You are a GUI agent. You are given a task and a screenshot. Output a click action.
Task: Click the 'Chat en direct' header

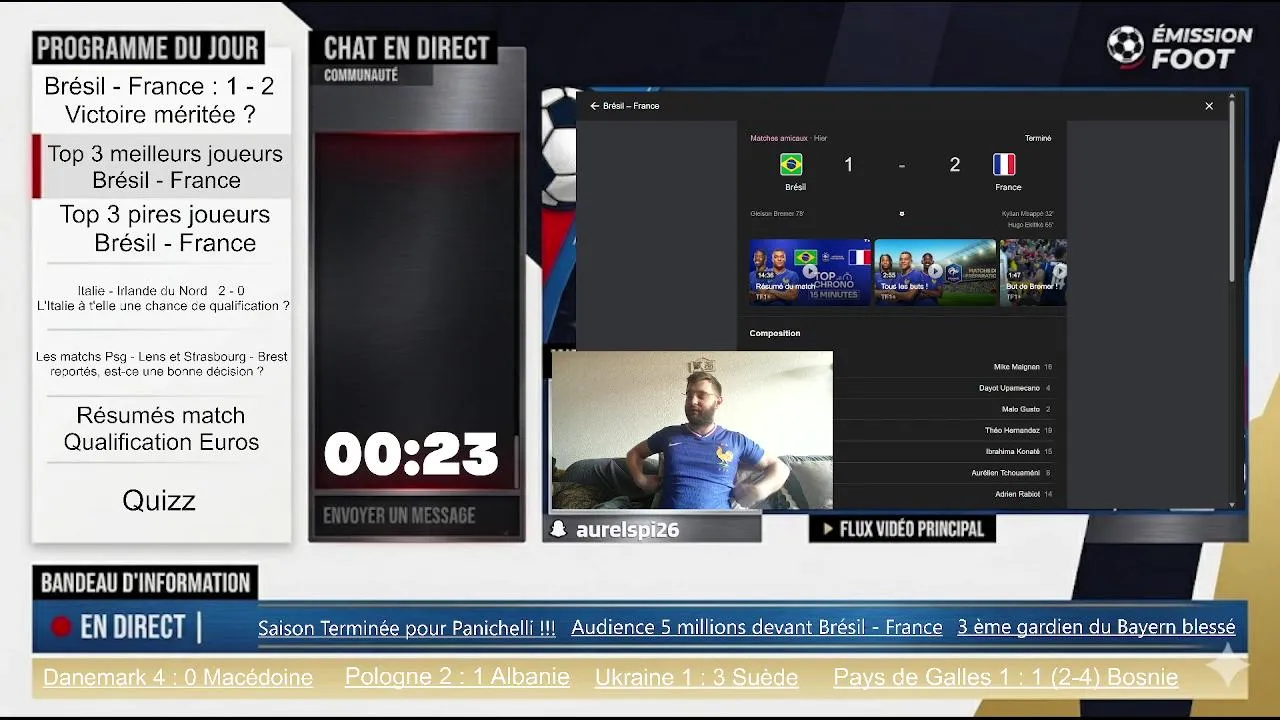coord(407,48)
